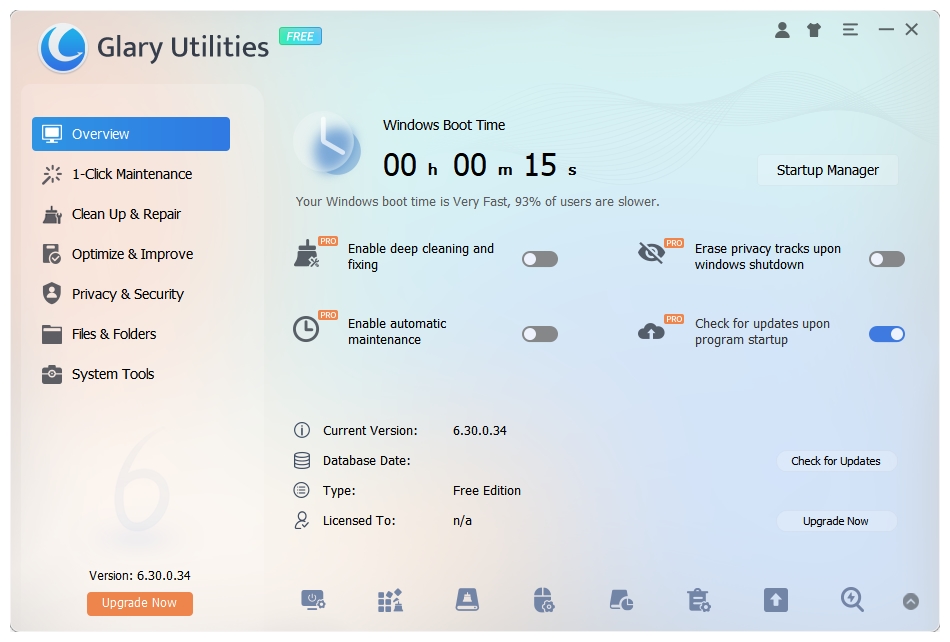The width and height of the screenshot is (950, 642).
Task: Open the disk cleaner drive icon
Action: pyautogui.click(x=467, y=600)
